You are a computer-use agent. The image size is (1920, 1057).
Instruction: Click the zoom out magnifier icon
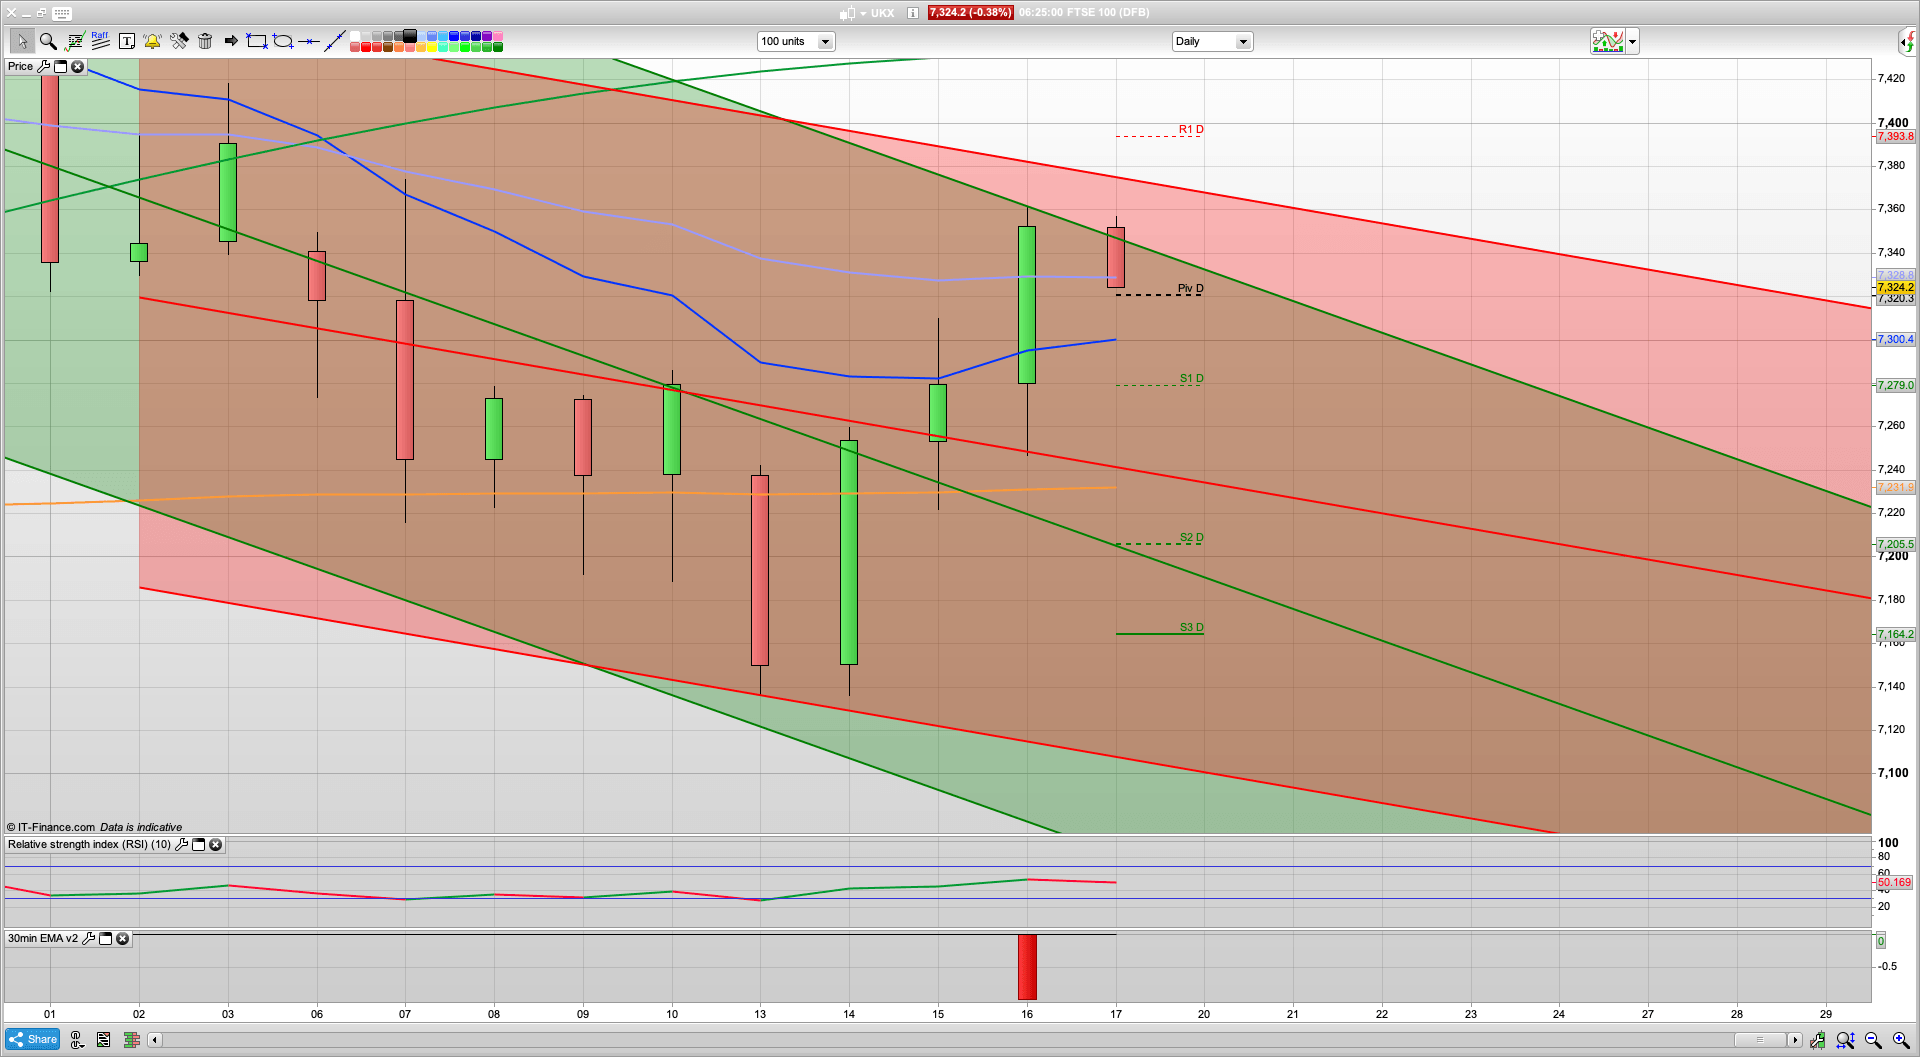click(x=1873, y=1040)
